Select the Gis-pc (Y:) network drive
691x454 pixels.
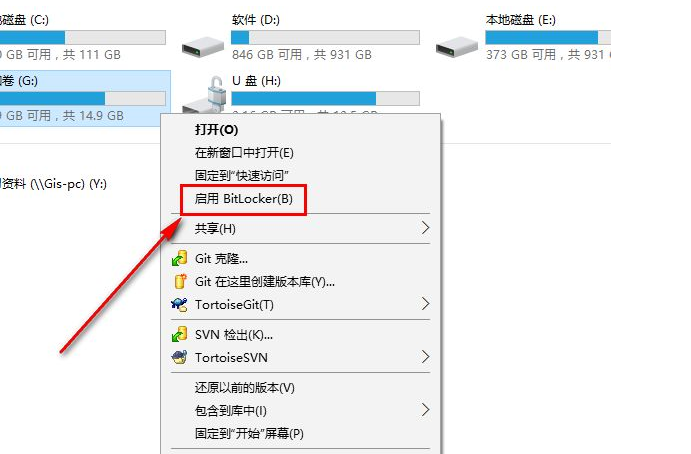(x=53, y=184)
